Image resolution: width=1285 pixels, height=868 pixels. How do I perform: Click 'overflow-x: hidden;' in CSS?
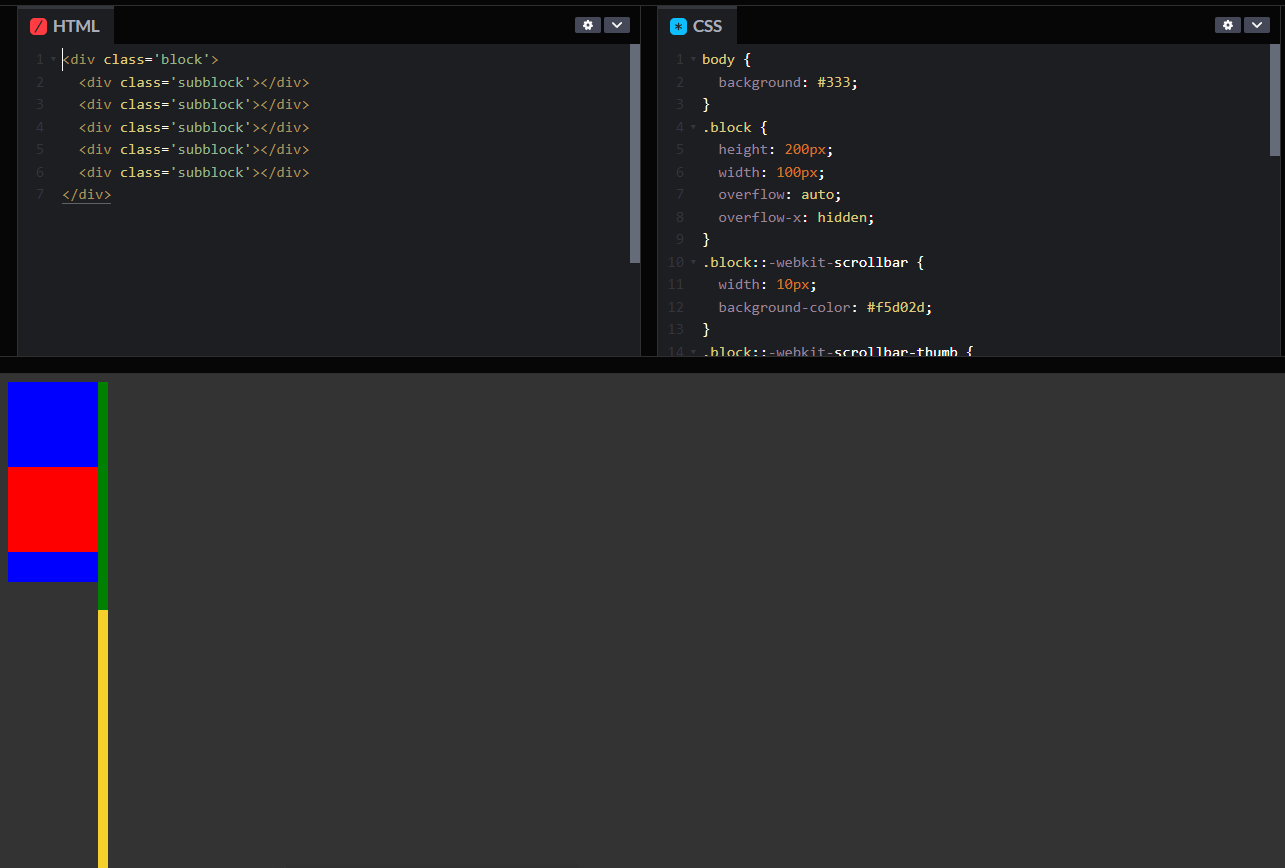tap(796, 217)
